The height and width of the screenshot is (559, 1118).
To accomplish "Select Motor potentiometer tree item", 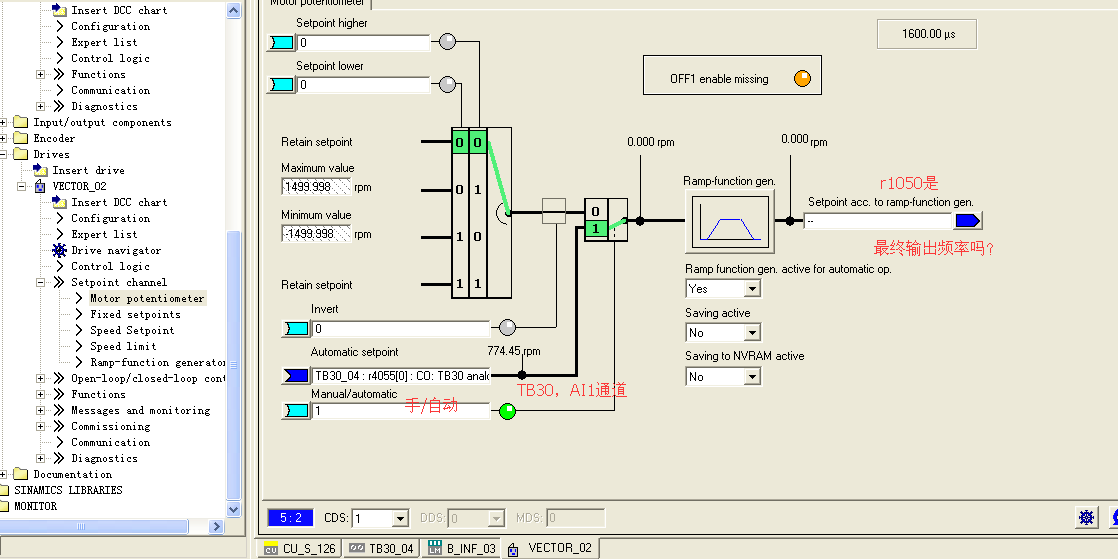I will point(147,298).
